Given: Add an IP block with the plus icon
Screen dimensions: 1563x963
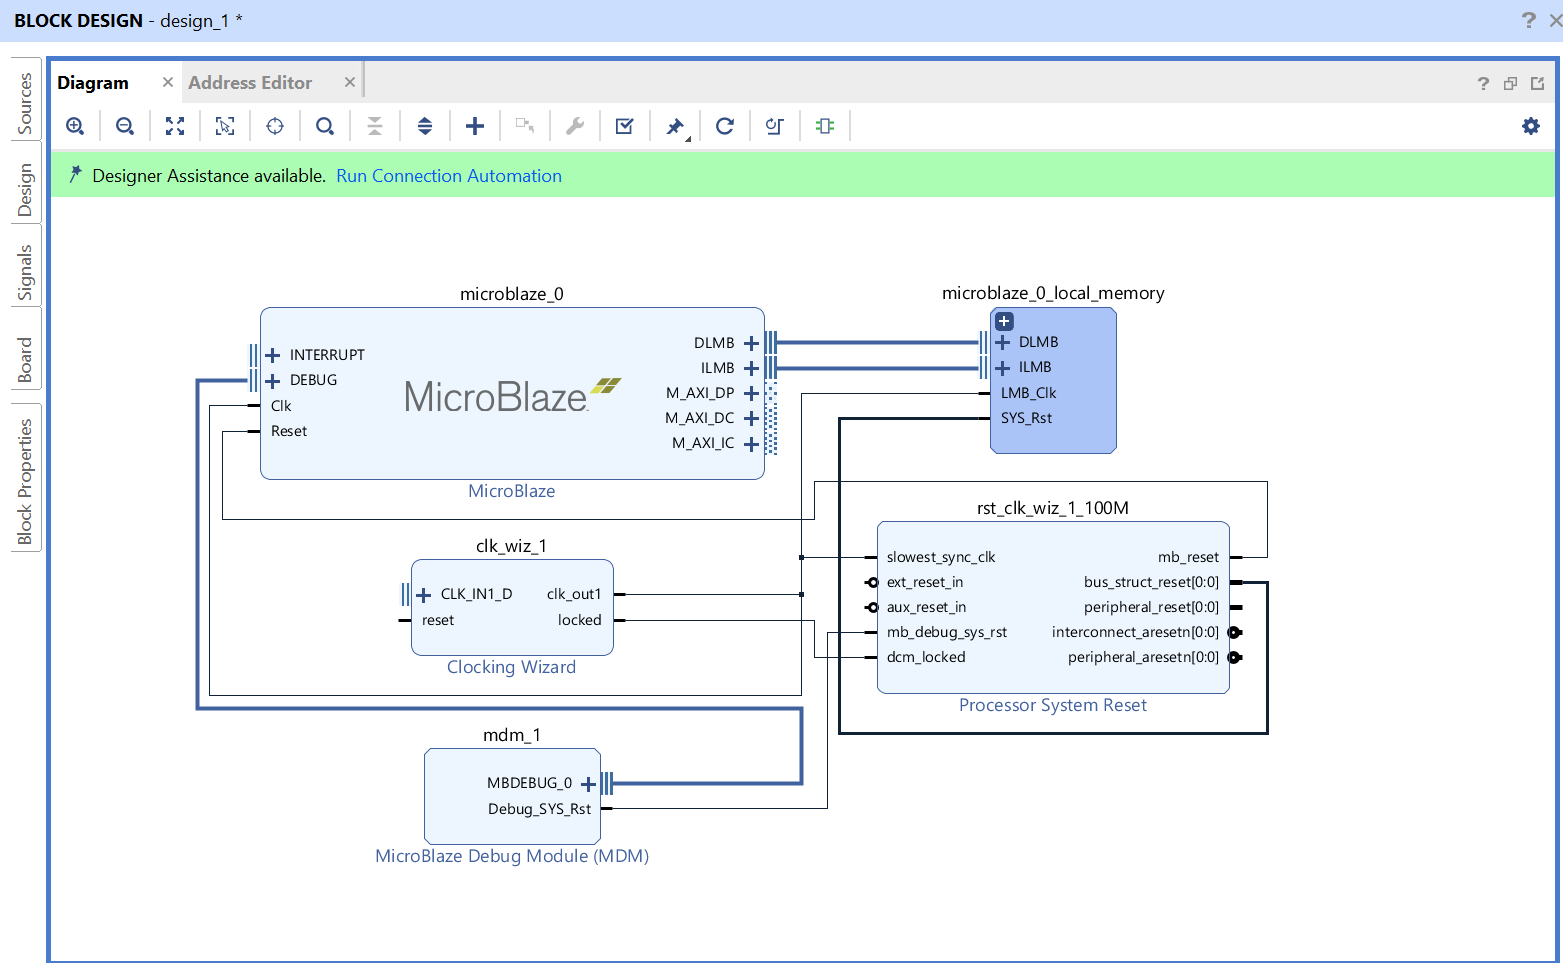Looking at the screenshot, I should (x=475, y=126).
